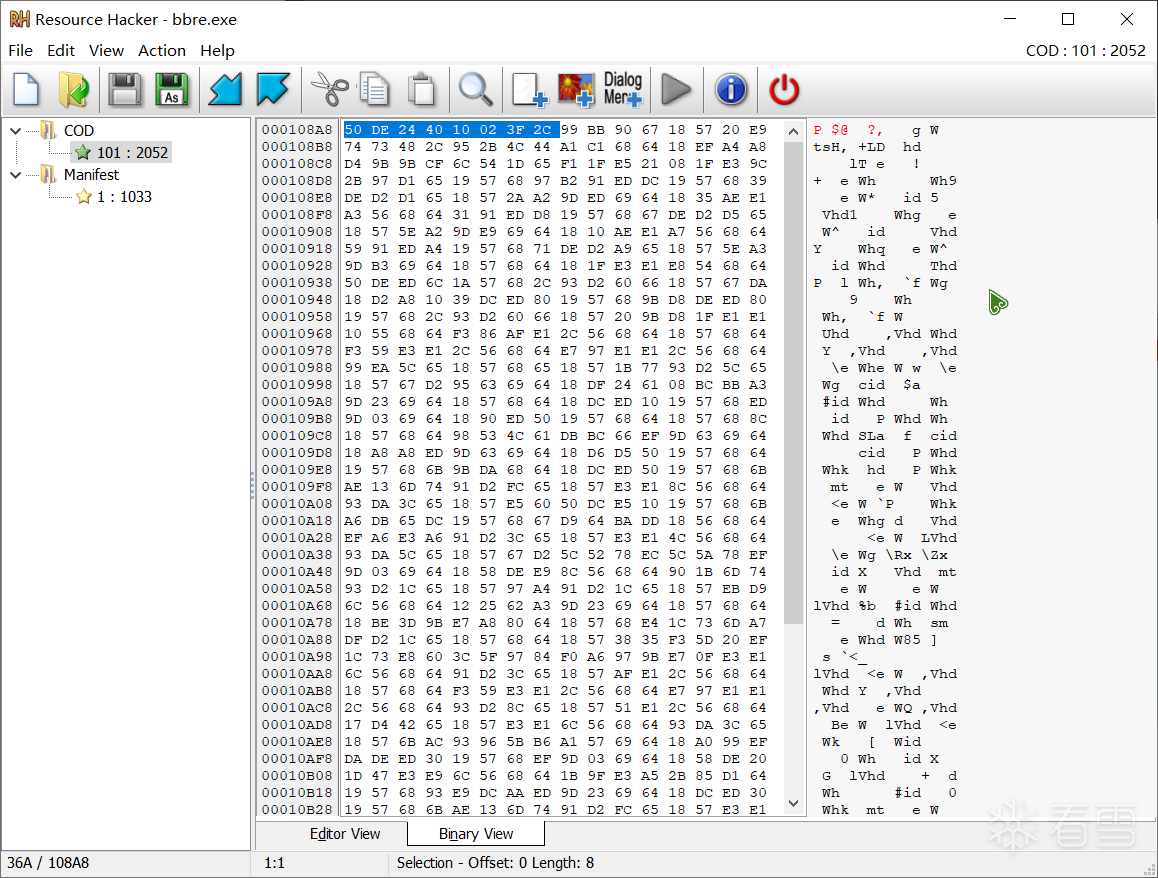The width and height of the screenshot is (1158, 878).
Task: Open the Action menu
Action: tap(162, 50)
